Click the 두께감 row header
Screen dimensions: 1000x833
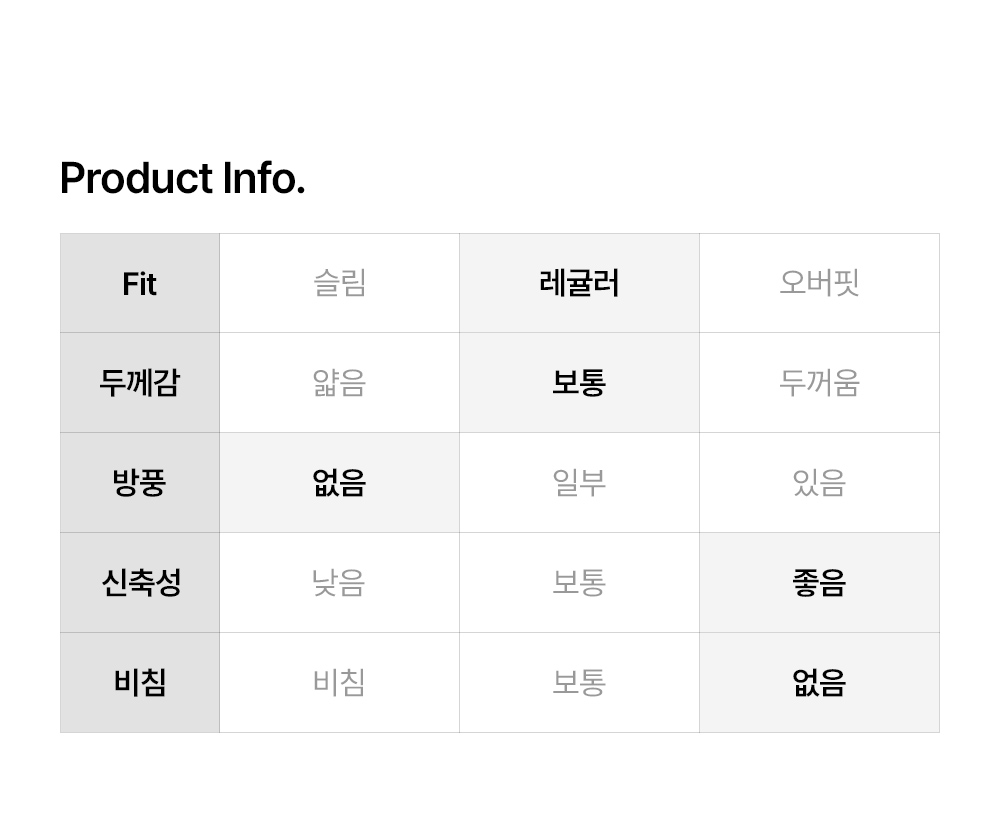pyautogui.click(x=140, y=383)
